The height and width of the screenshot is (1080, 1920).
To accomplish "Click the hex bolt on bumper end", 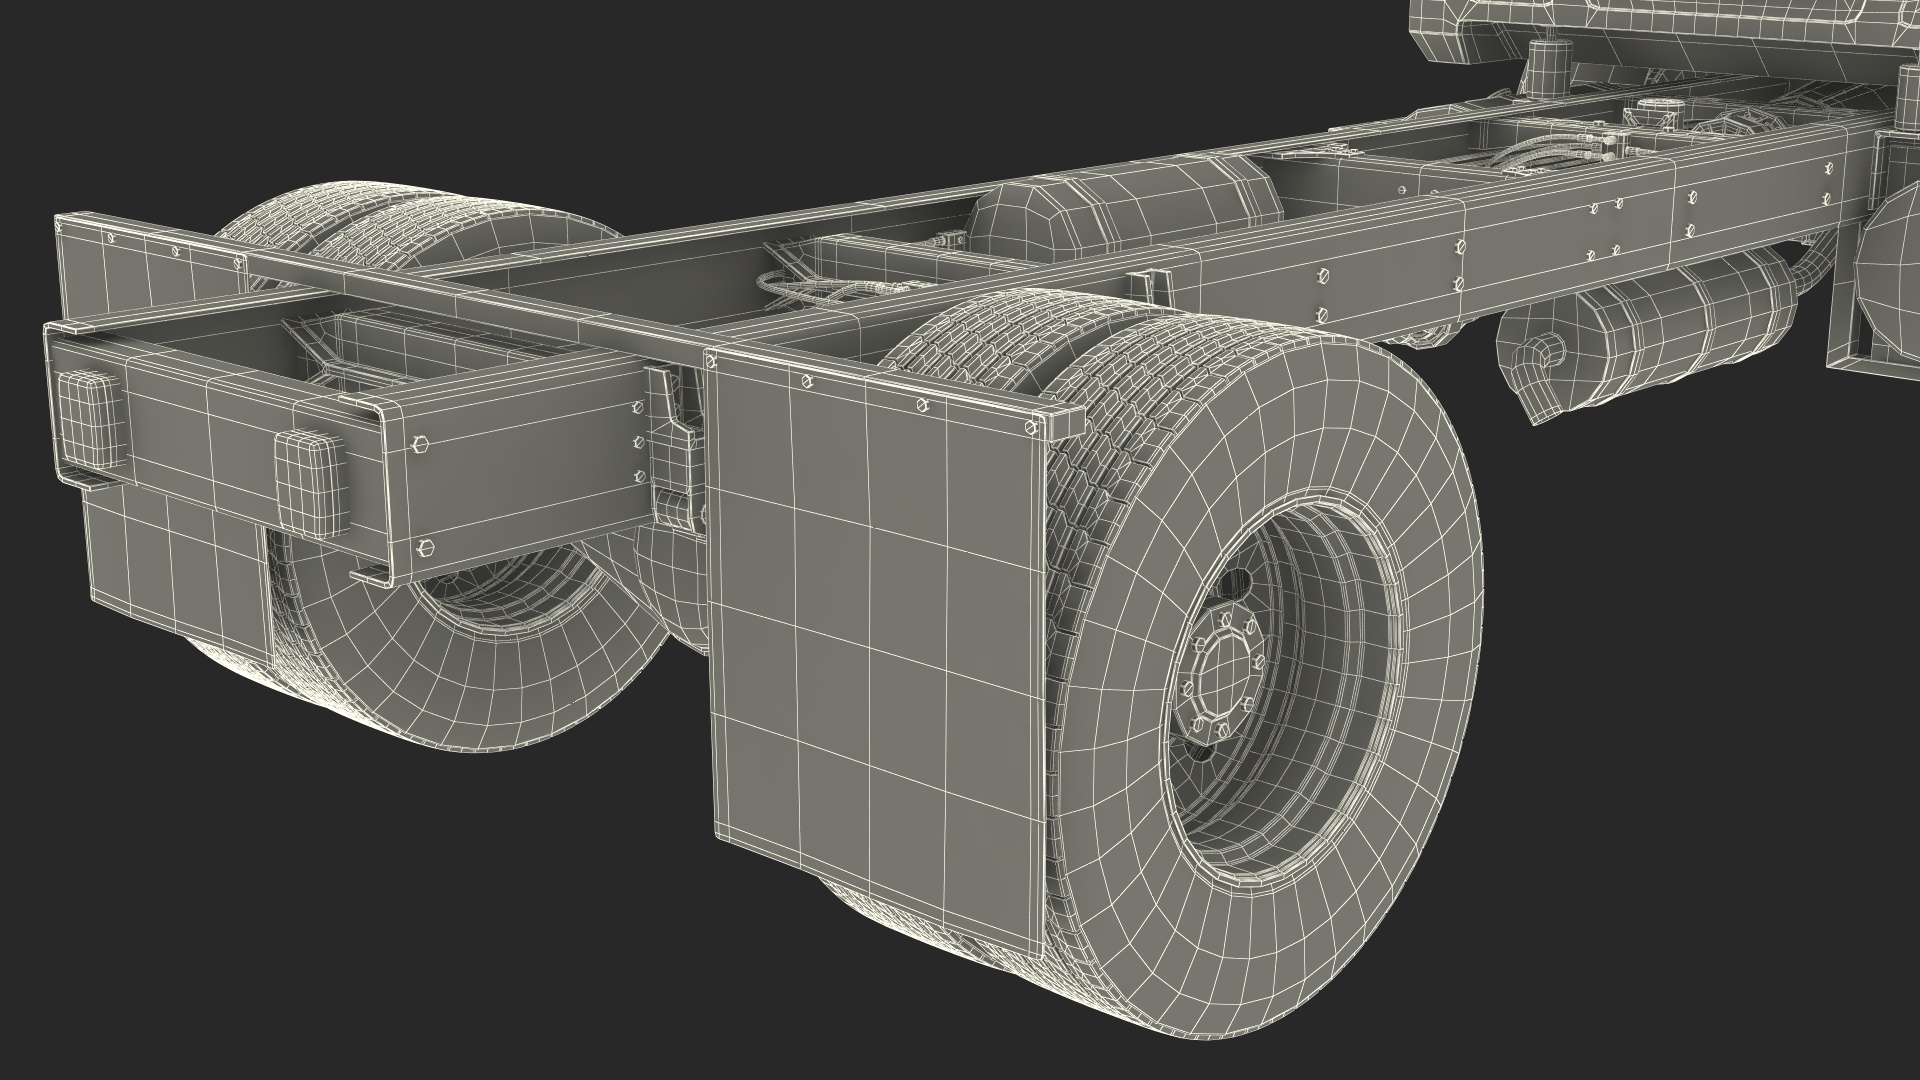I will click(x=421, y=441).
